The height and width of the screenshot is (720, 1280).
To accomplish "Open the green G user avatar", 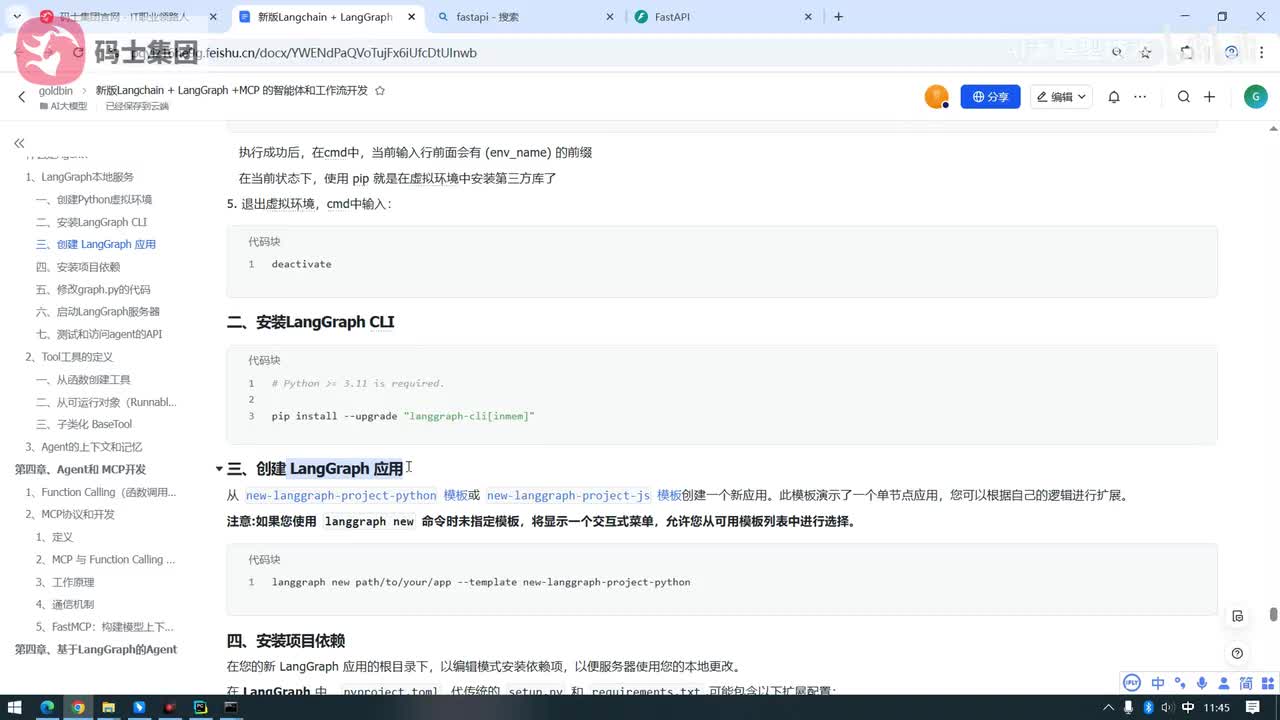I will pyautogui.click(x=1256, y=97).
